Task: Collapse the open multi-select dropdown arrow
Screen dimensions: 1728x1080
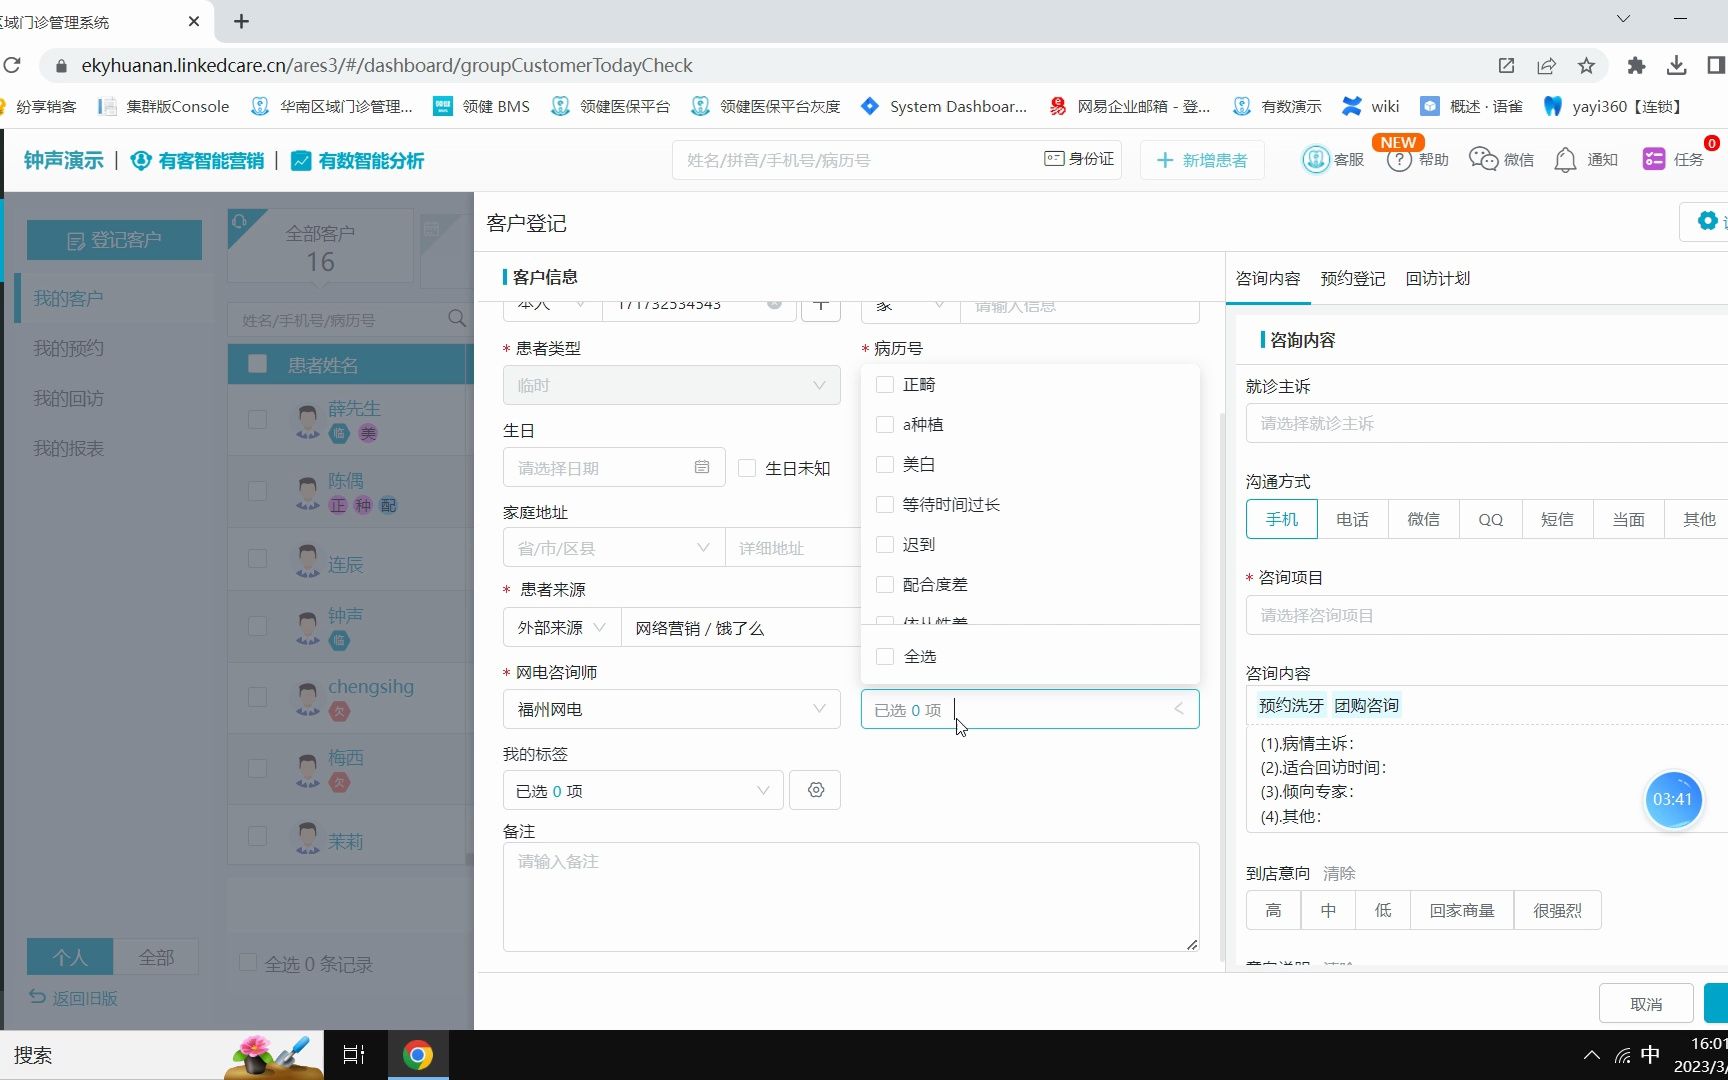Action: pos(1179,709)
